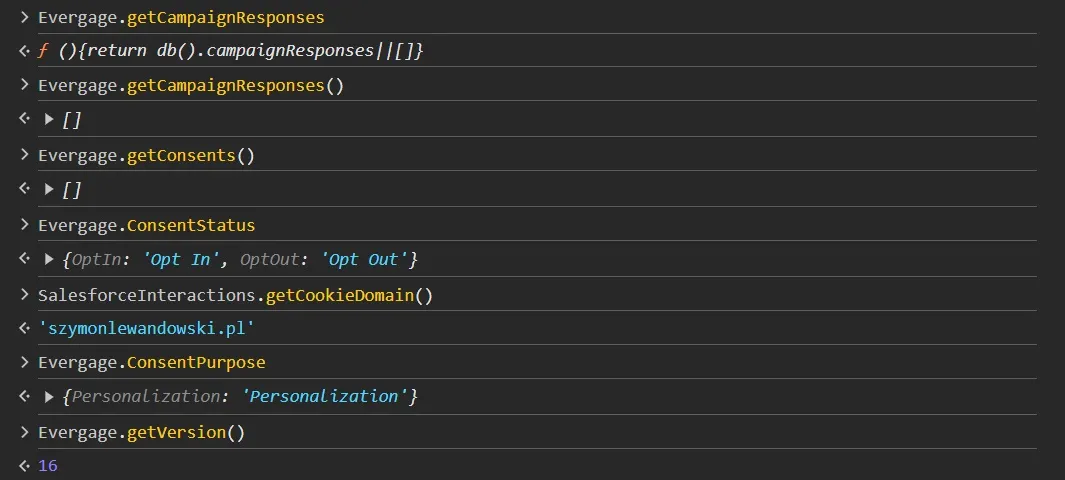Click the Evergage.getConsents() command entry
The height and width of the screenshot is (480, 1065).
tap(146, 155)
